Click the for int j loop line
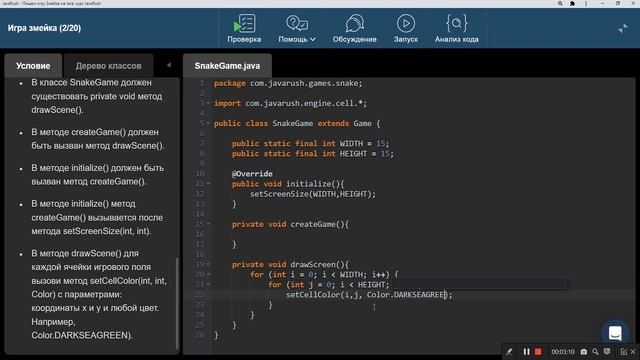 (x=329, y=284)
